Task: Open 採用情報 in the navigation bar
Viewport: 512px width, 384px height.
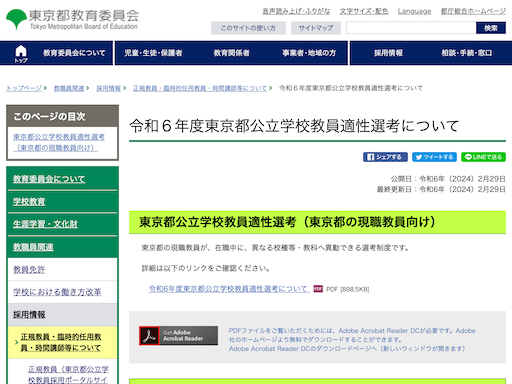Action: click(388, 53)
